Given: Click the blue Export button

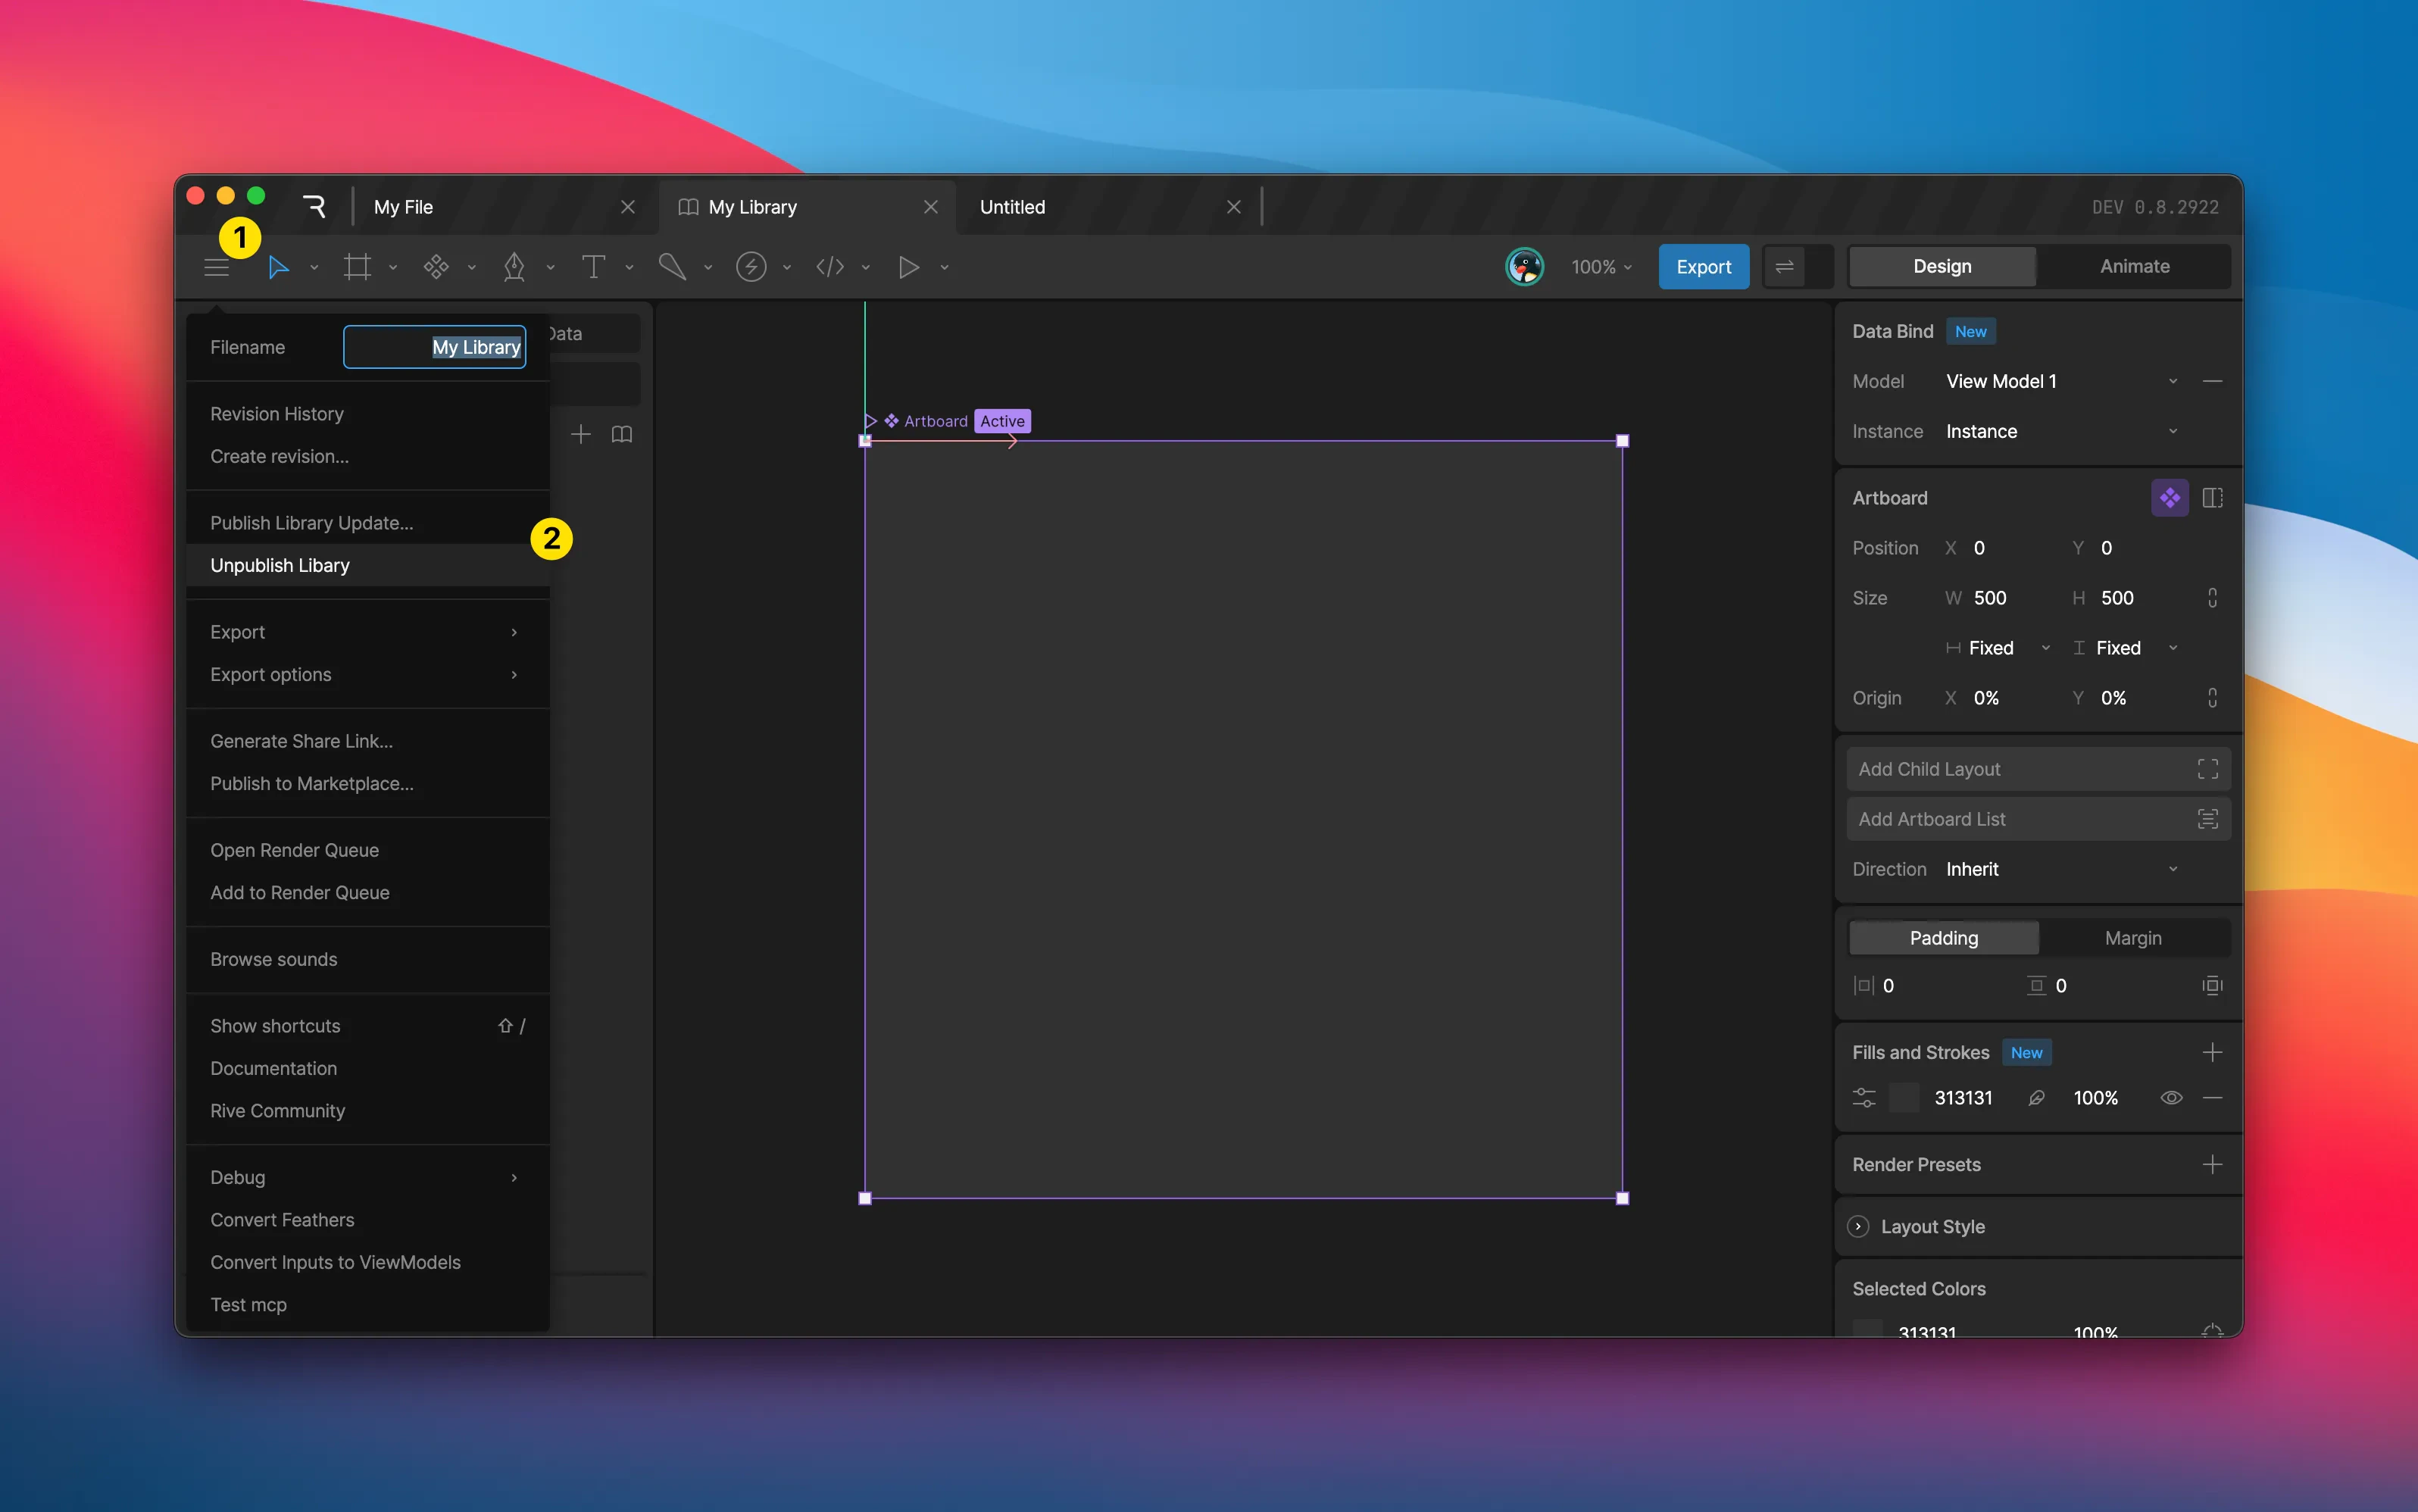Looking at the screenshot, I should (x=1703, y=267).
